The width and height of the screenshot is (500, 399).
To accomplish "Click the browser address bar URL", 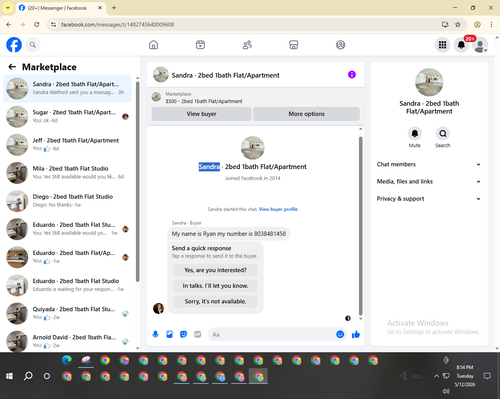I will click(x=117, y=24).
